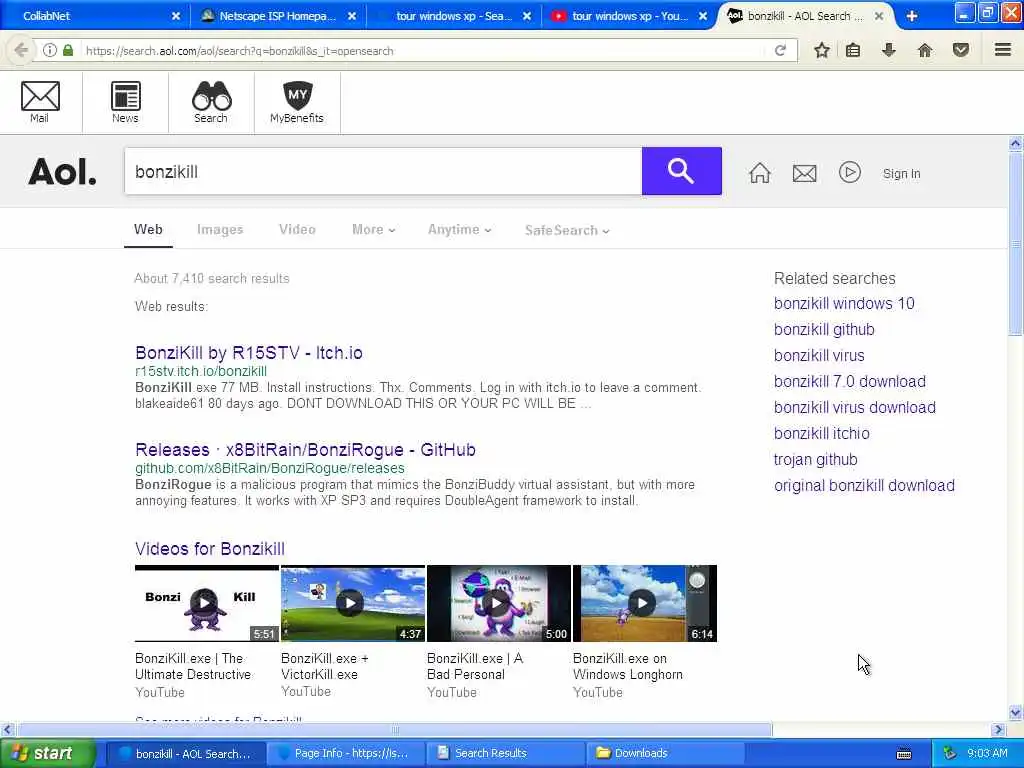This screenshot has width=1024, height=768.
Task: Close the Netscape ISP Homepage tab
Action: [352, 16]
